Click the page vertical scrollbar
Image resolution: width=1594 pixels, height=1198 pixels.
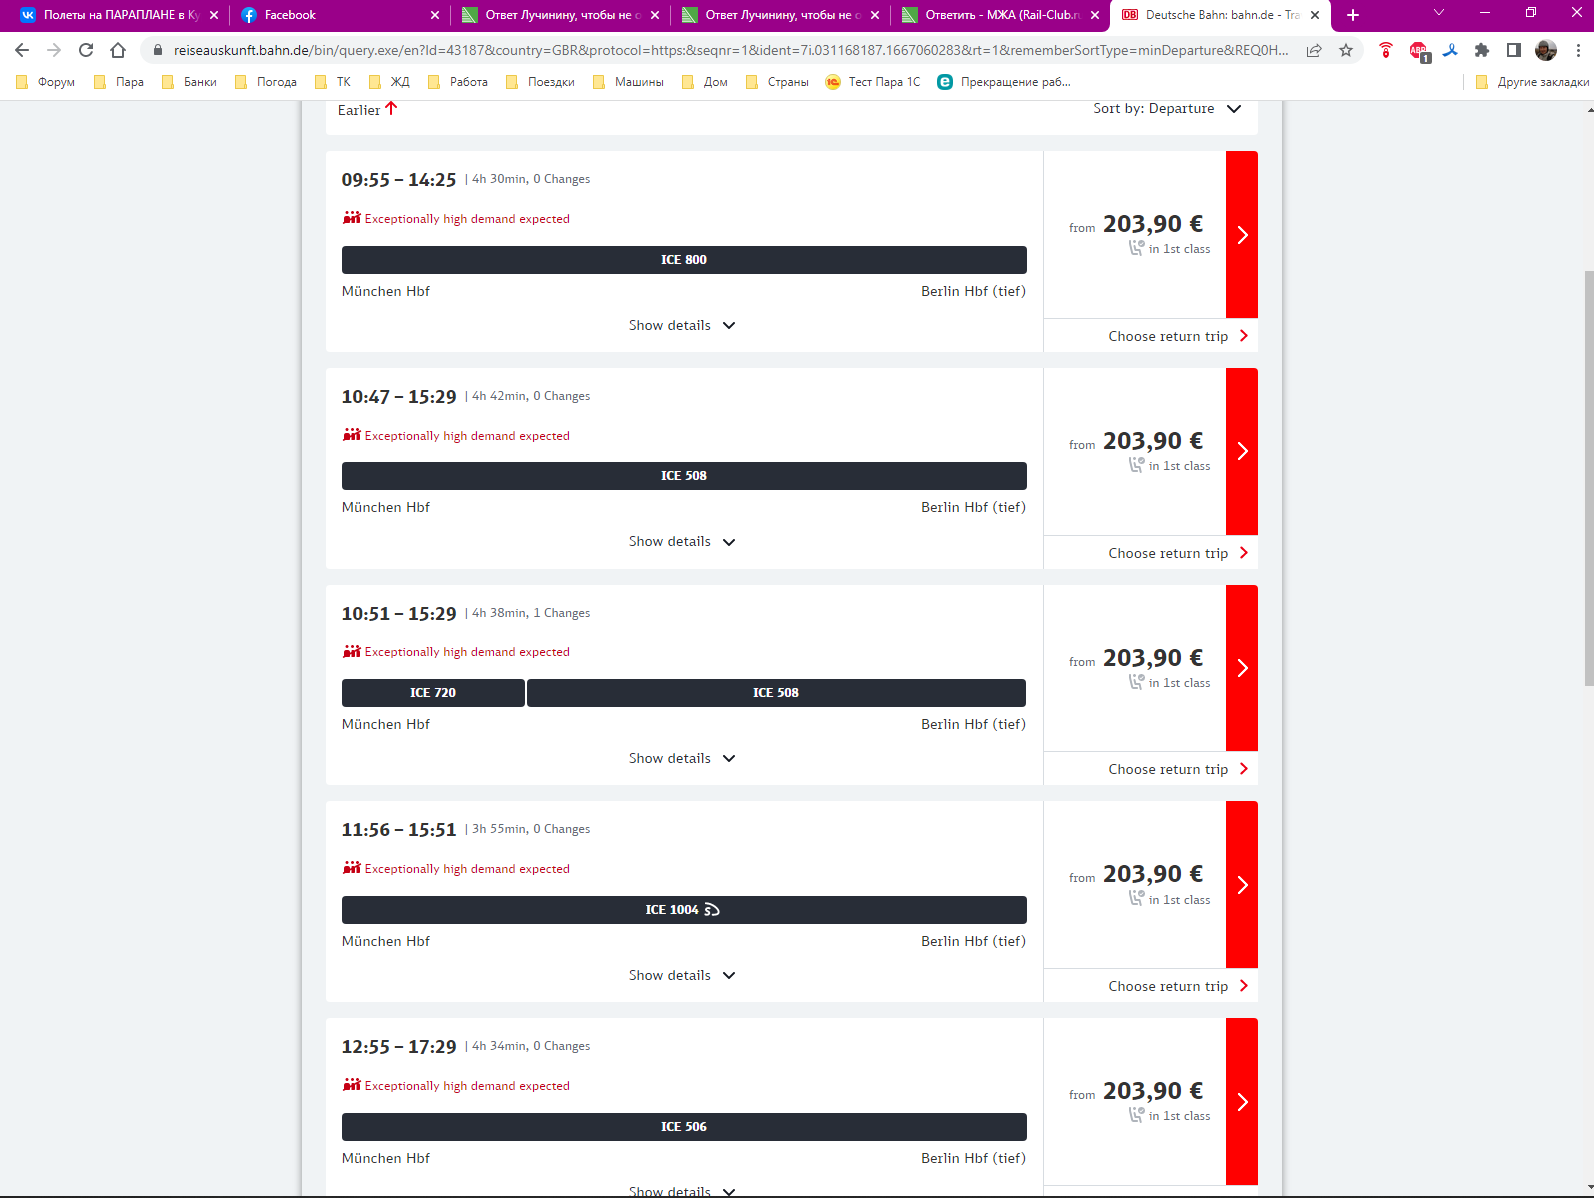point(1588,478)
